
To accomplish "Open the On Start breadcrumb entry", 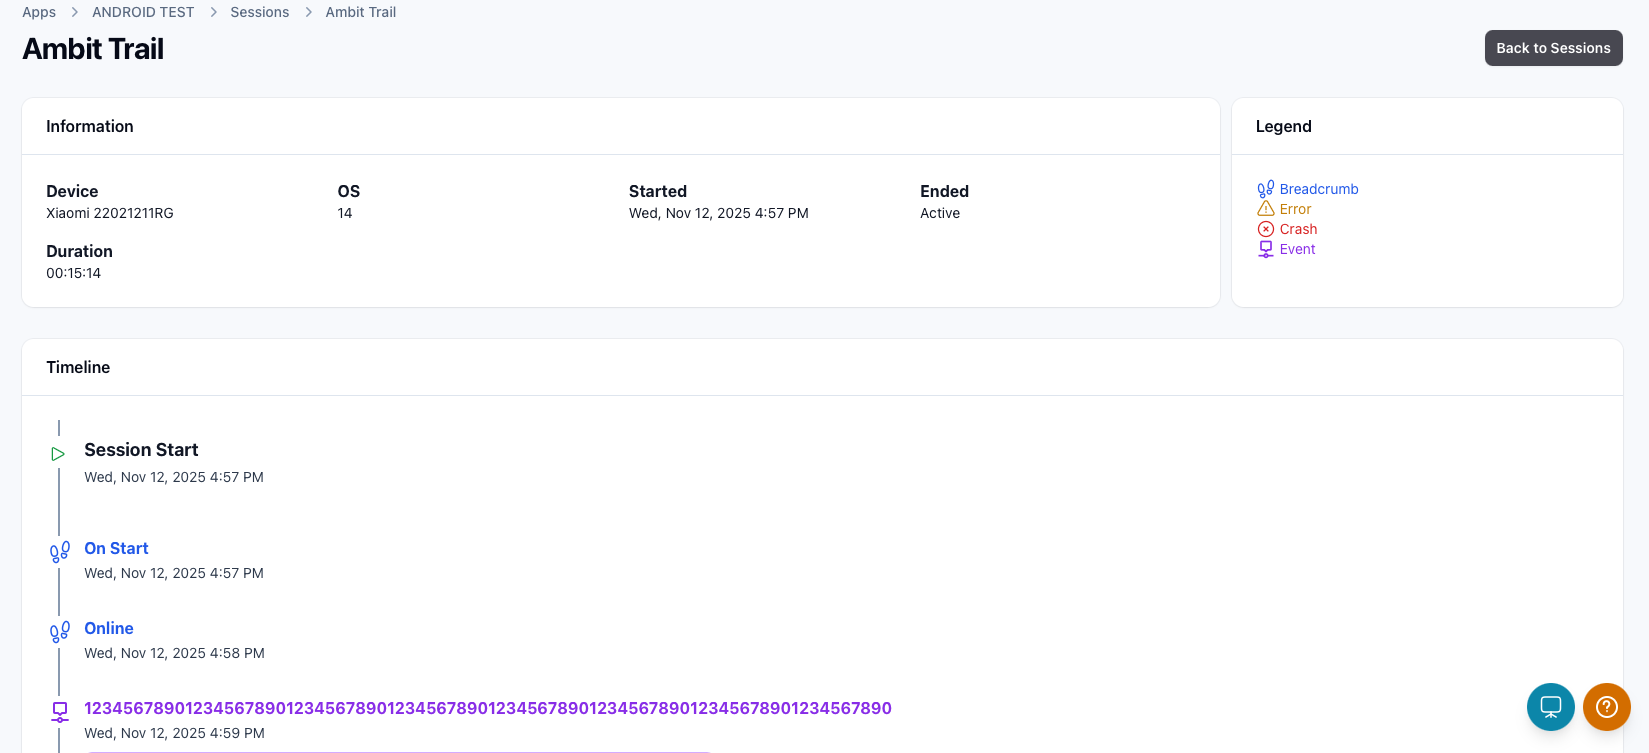I will point(116,548).
